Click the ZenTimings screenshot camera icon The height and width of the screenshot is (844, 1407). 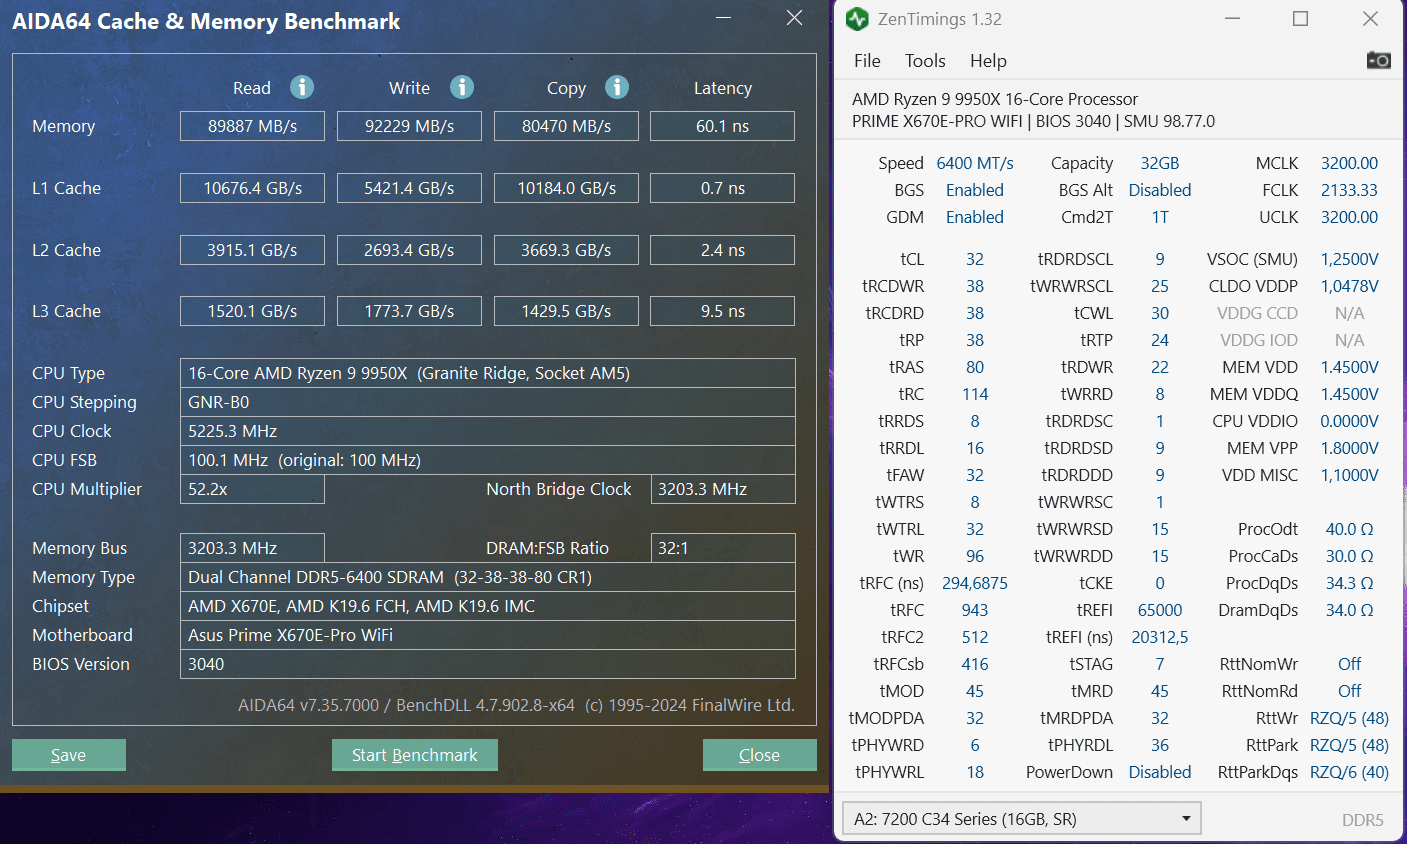[x=1378, y=60]
